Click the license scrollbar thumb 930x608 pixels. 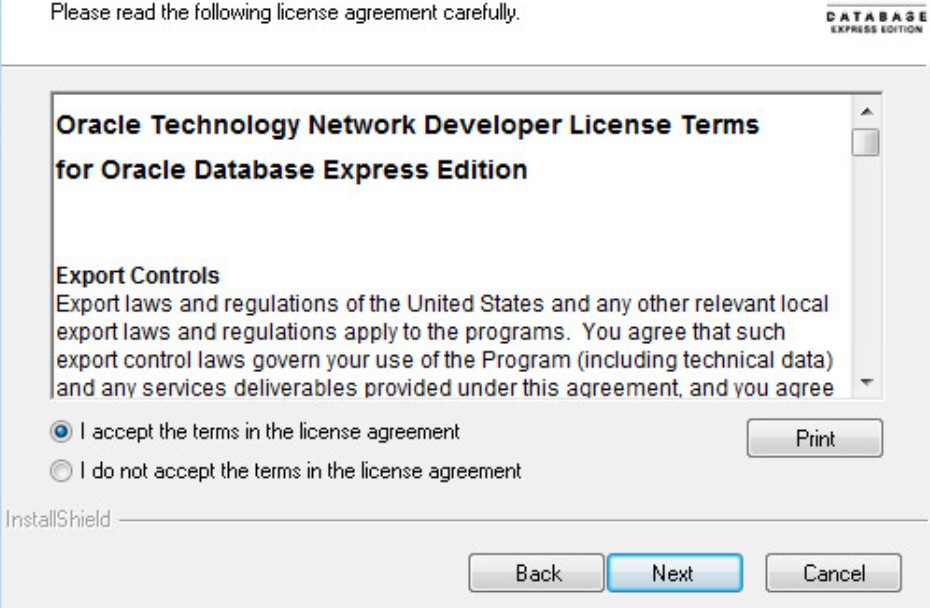[x=867, y=142]
